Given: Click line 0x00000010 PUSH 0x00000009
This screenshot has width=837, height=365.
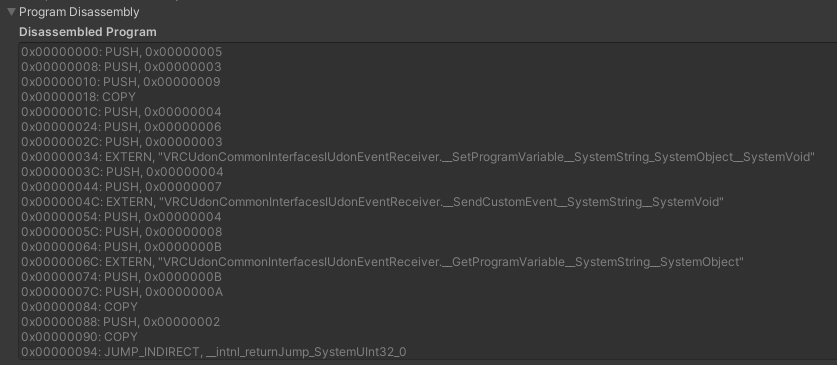Looking at the screenshot, I should click(x=121, y=82).
